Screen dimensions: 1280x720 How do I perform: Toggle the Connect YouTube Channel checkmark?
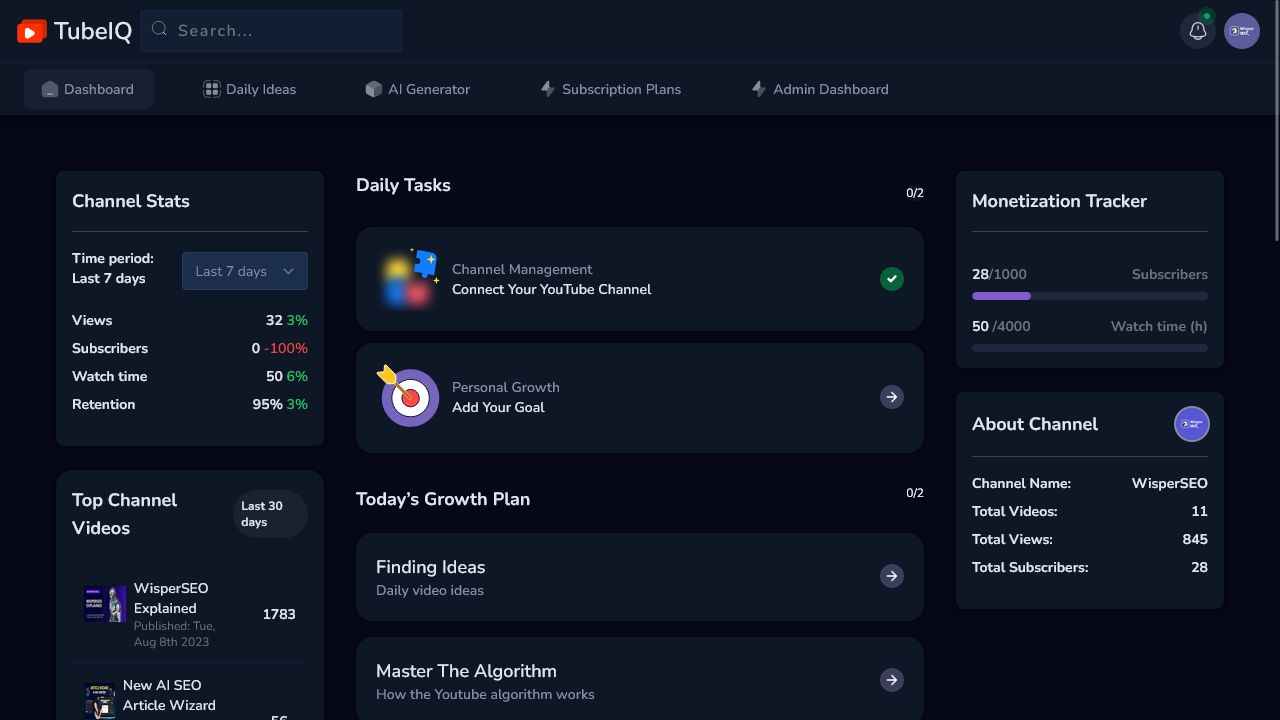point(891,279)
